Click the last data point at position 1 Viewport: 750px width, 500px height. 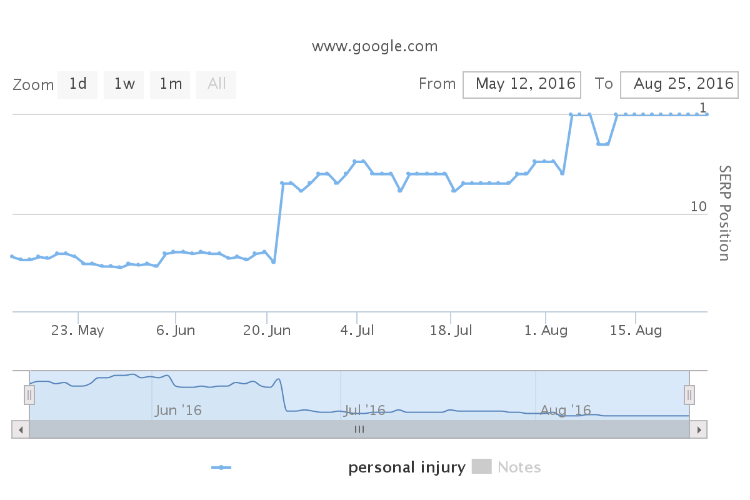click(x=706, y=114)
